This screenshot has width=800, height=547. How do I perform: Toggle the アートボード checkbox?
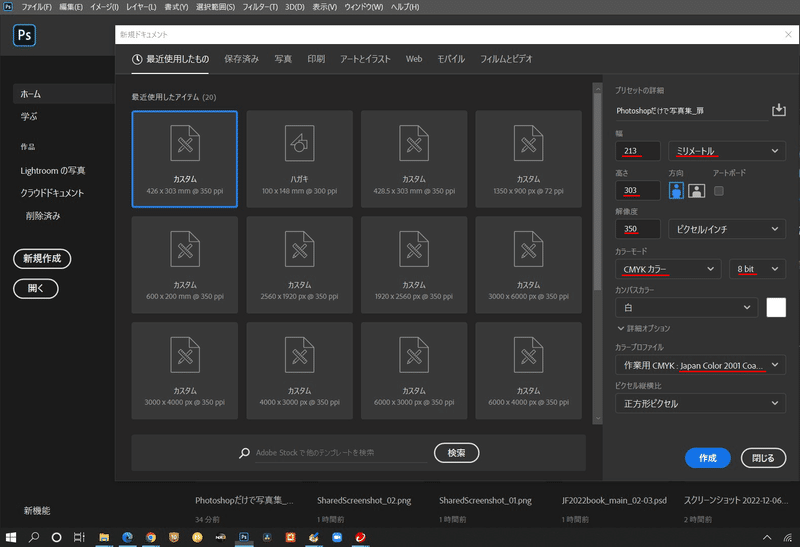pyautogui.click(x=718, y=191)
